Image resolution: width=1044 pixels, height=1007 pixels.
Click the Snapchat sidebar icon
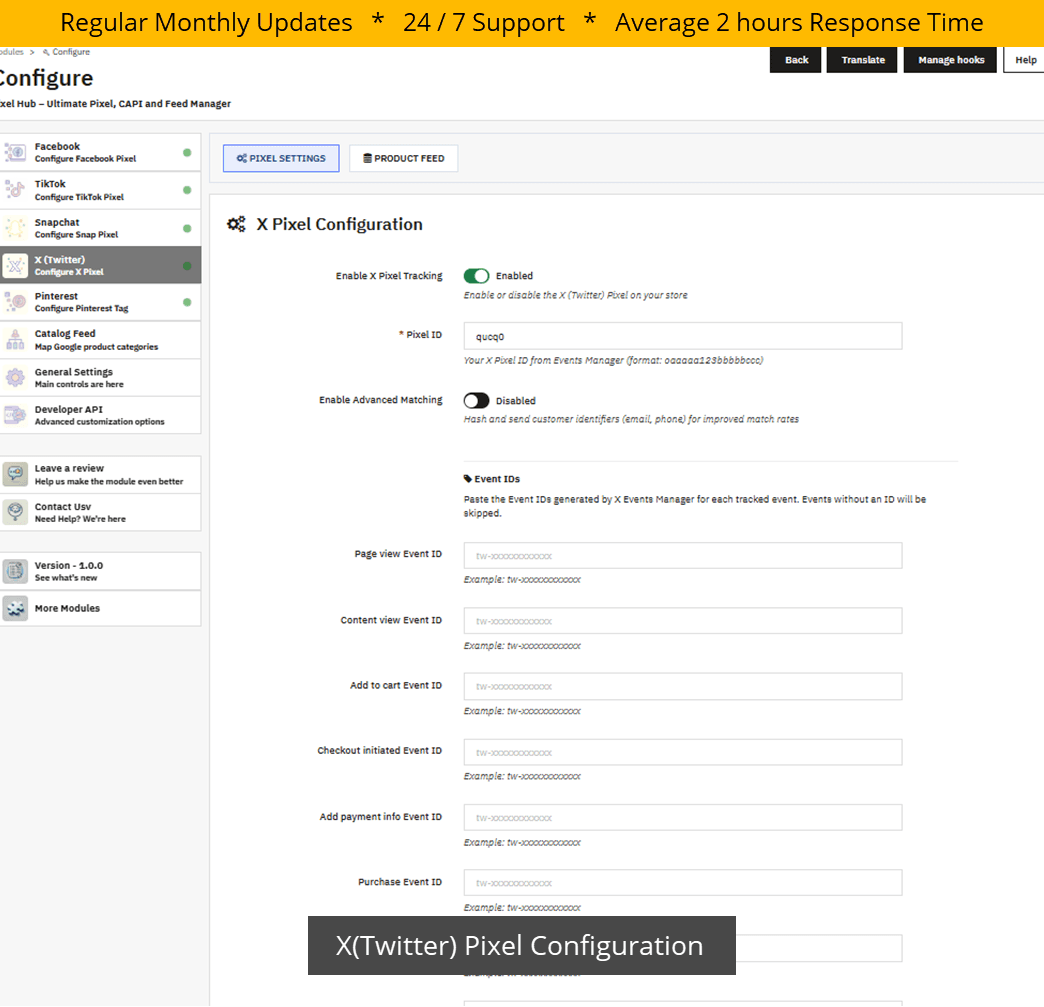coord(15,228)
